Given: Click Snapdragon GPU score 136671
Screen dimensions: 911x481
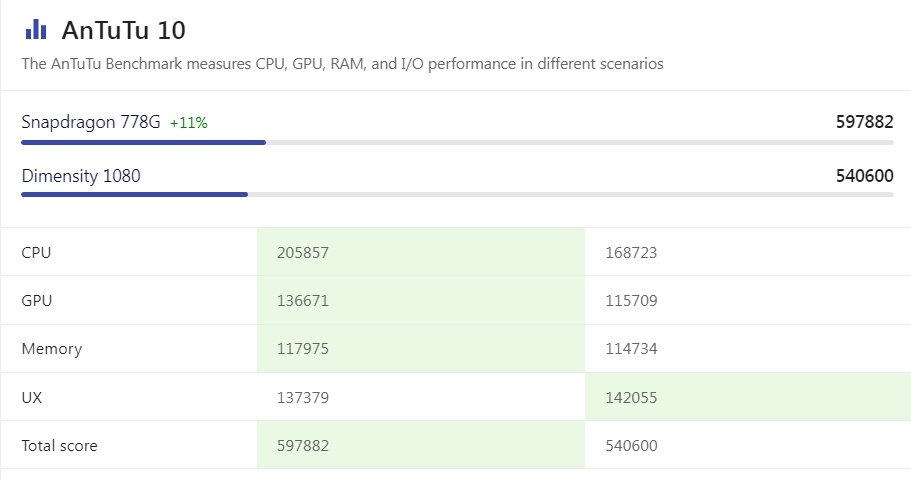Looking at the screenshot, I should (303, 301).
